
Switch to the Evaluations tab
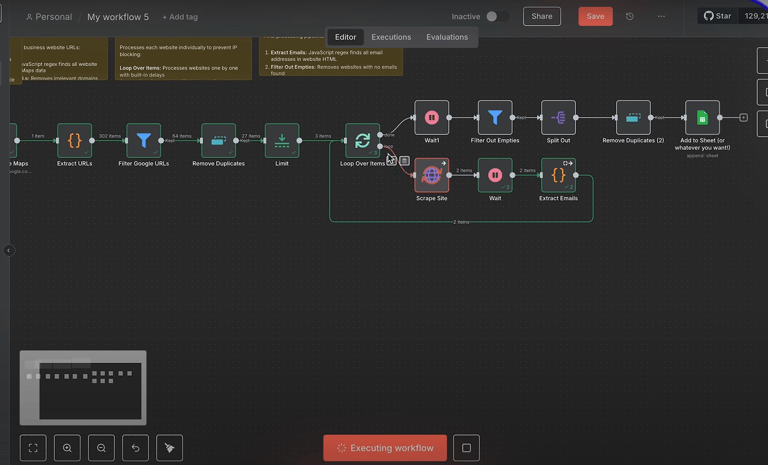coord(447,37)
